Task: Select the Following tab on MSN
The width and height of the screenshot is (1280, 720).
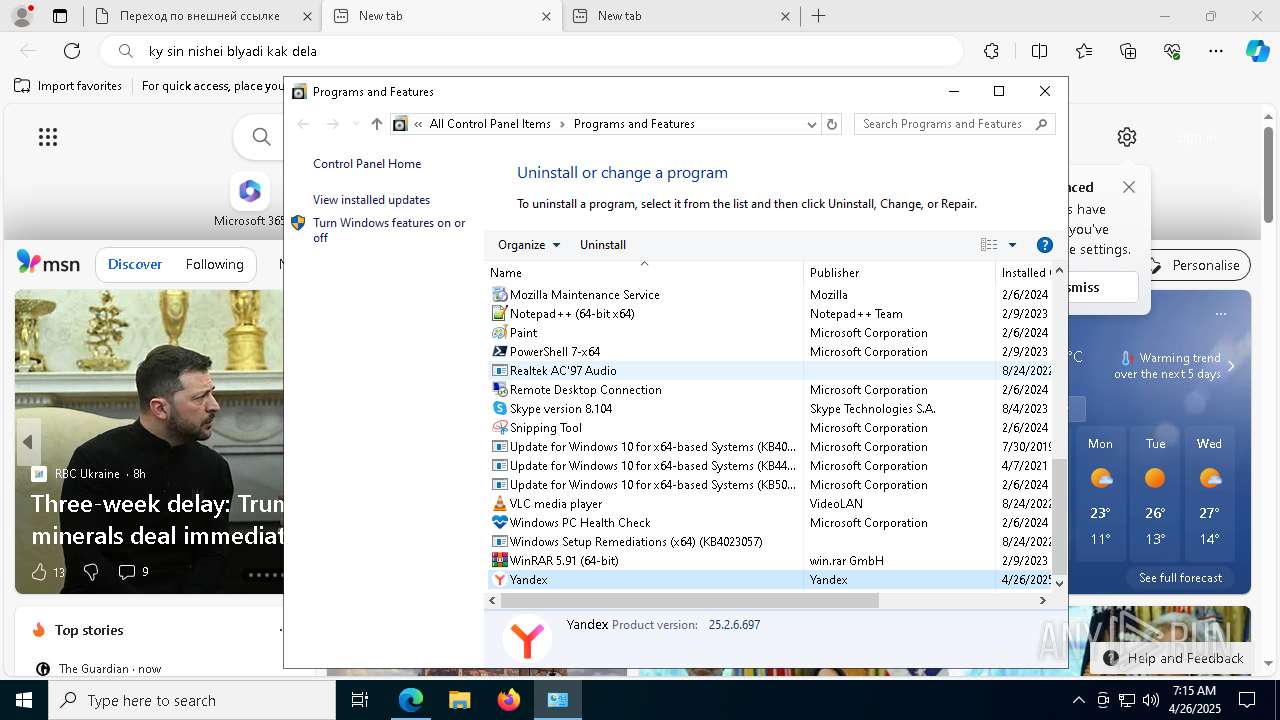Action: pos(214,264)
